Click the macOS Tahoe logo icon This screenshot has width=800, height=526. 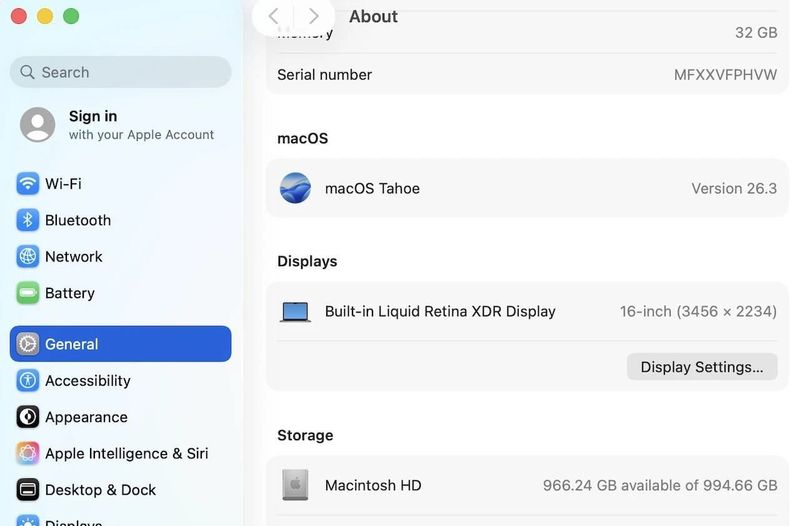pyautogui.click(x=295, y=188)
